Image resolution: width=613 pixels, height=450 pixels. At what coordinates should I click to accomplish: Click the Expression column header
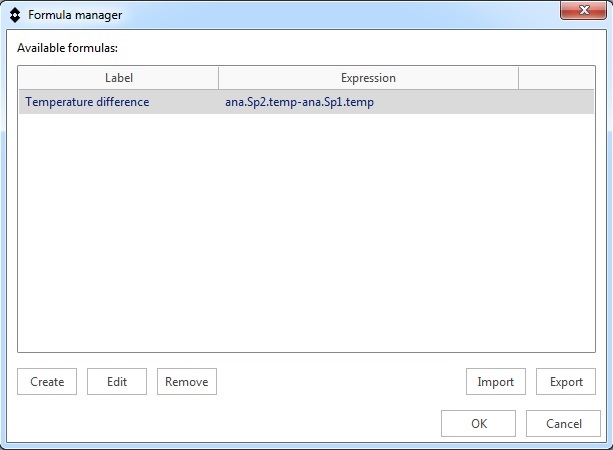pos(368,78)
